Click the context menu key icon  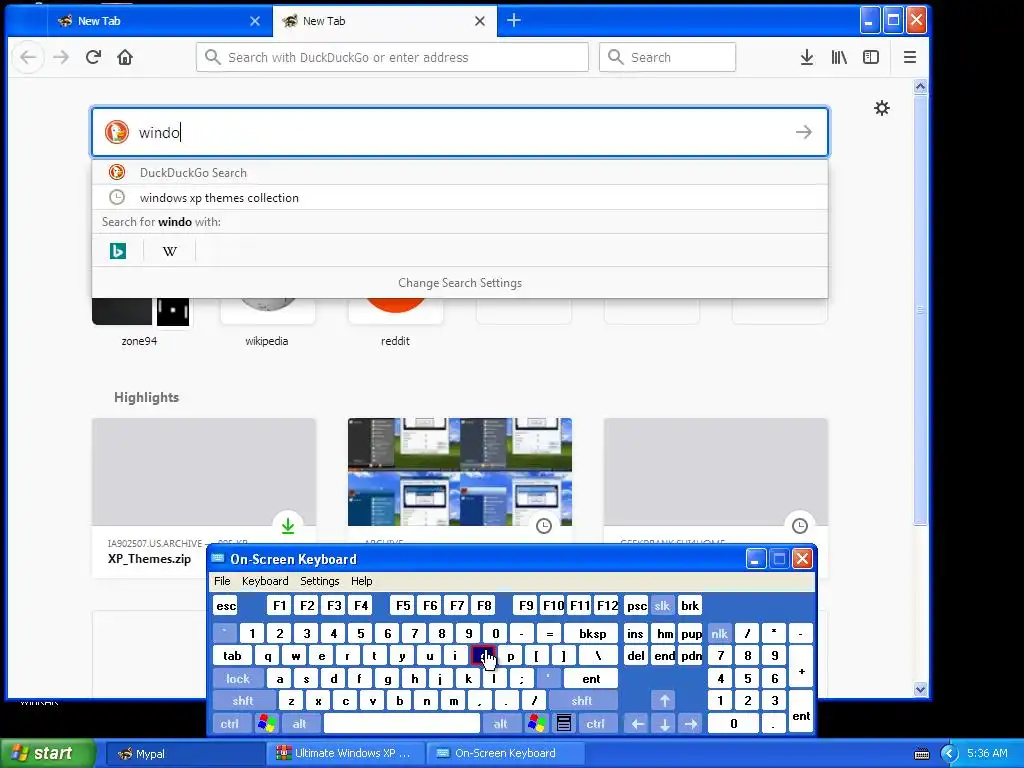[564, 724]
